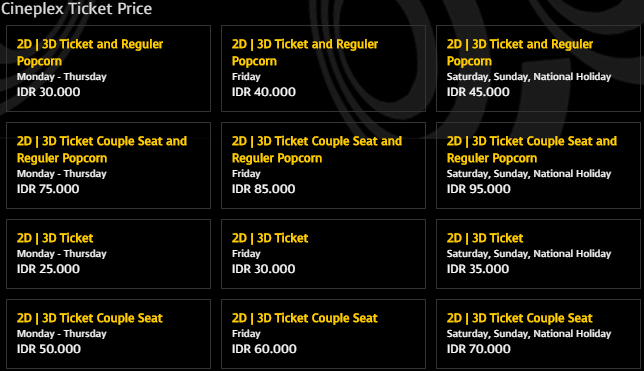Pick weekend couple seat IDR 70.000 card
Image resolution: width=644 pixels, height=371 pixels.
coord(538,334)
